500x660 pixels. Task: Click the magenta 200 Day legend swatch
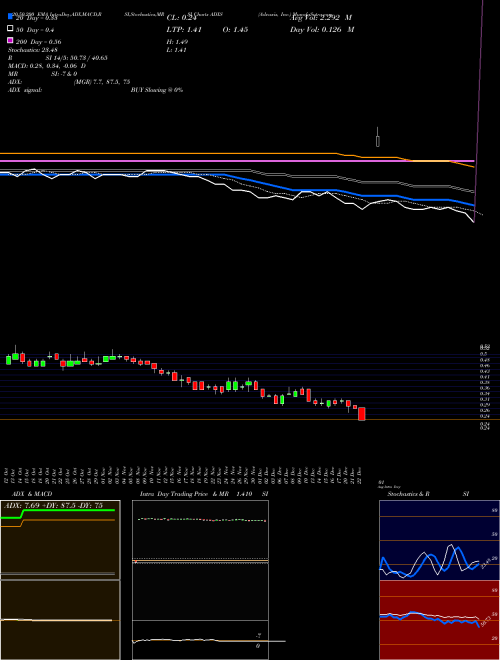click(10, 40)
